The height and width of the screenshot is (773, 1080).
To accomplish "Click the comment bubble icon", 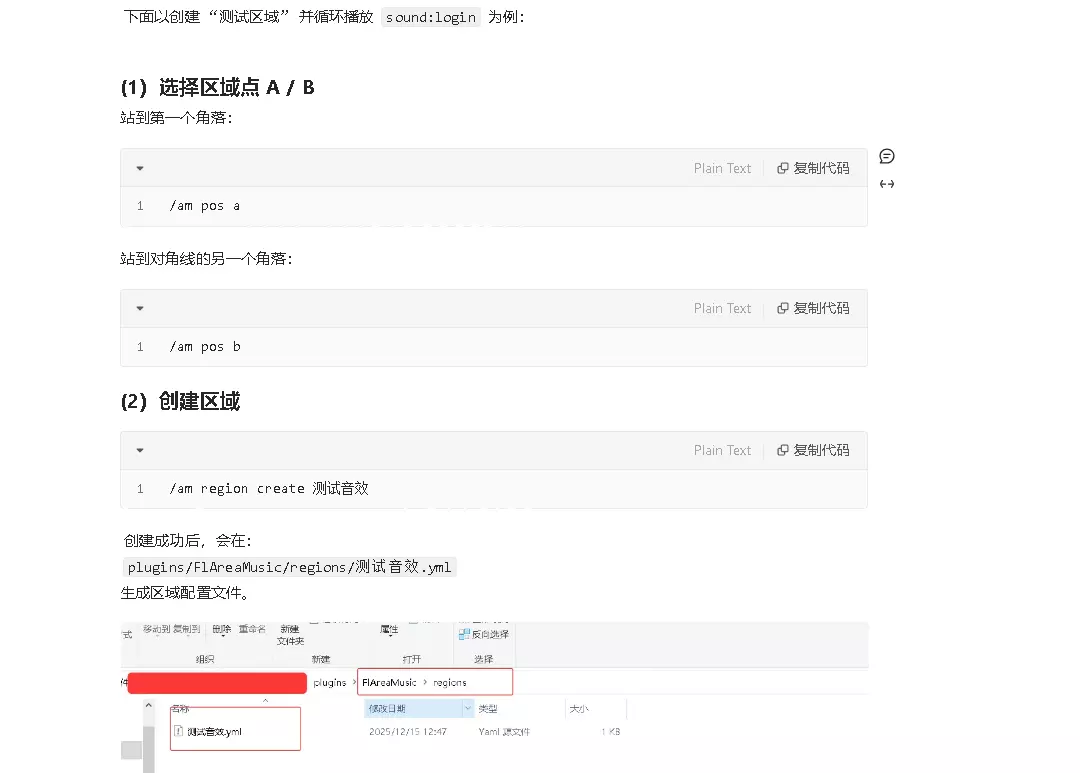I will (887, 156).
